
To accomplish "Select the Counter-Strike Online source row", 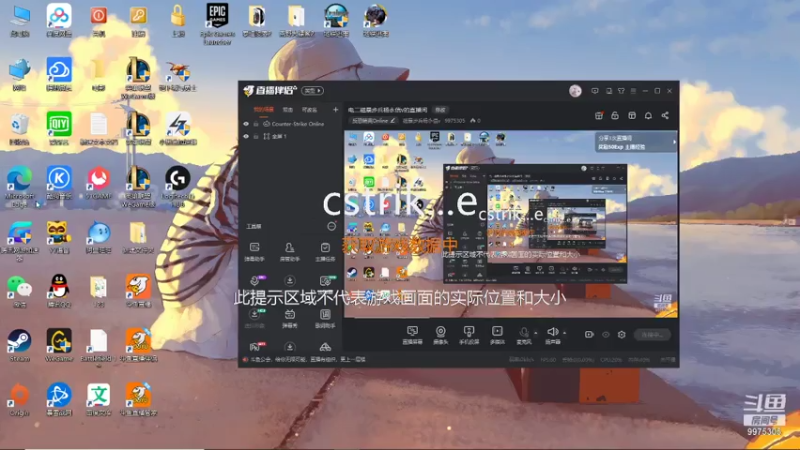I will pyautogui.click(x=290, y=124).
